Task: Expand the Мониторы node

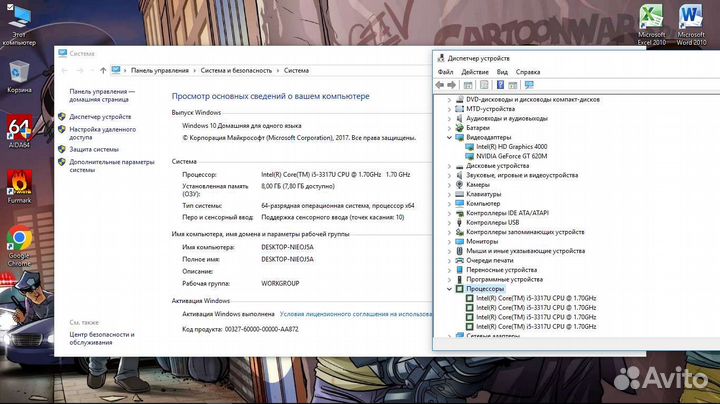Action: 450,241
